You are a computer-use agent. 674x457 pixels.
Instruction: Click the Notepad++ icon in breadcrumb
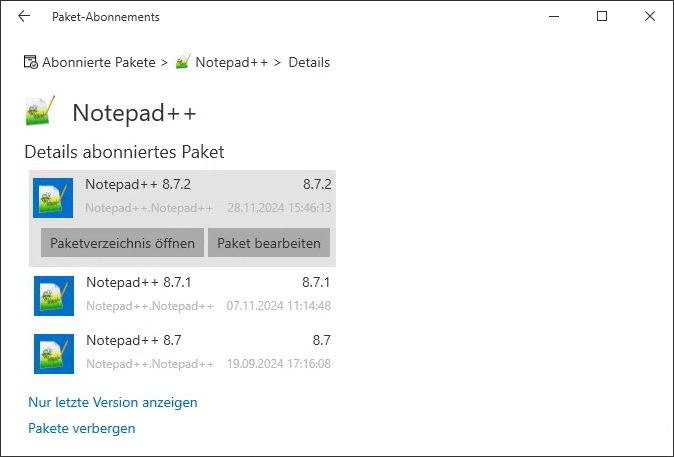tap(183, 62)
